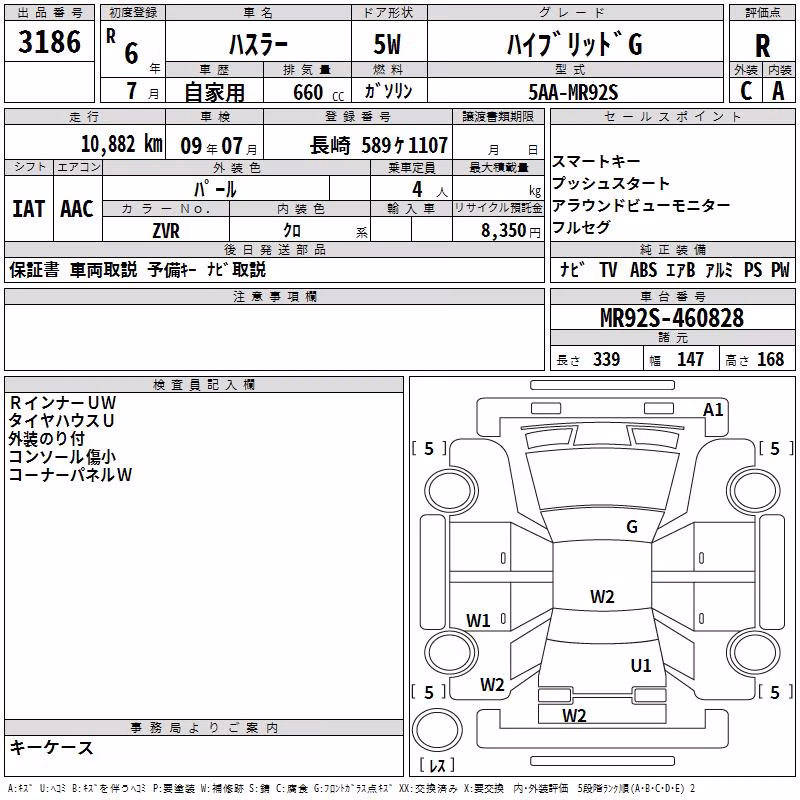This screenshot has height=800, width=800.
Task: Select 車両取説 in later-shipped parts
Action: [x=104, y=269]
